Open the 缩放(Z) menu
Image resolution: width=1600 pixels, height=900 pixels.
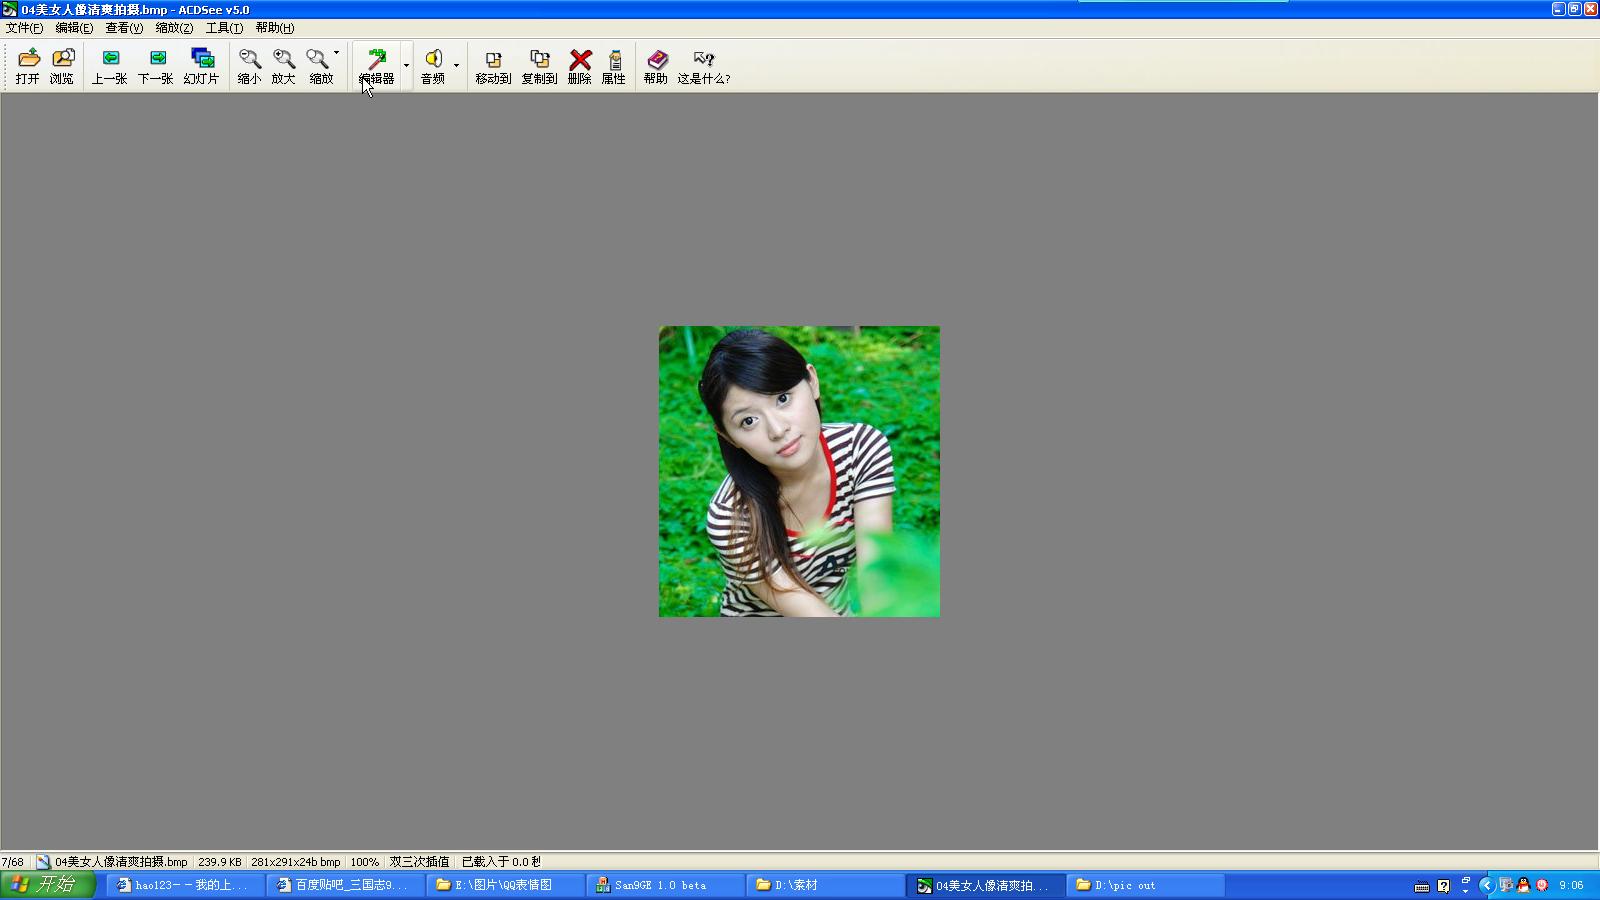(x=174, y=28)
